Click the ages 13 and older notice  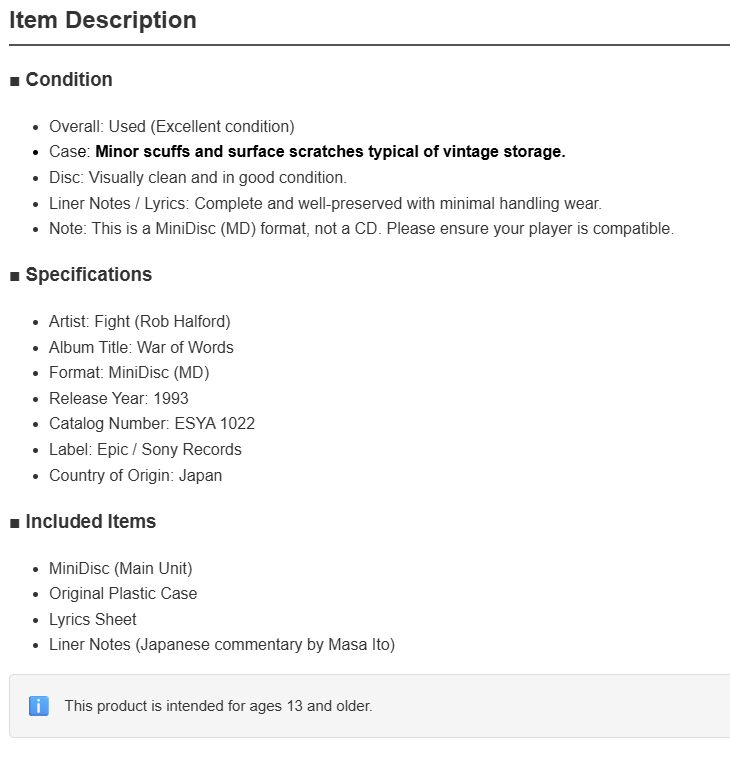pos(219,706)
